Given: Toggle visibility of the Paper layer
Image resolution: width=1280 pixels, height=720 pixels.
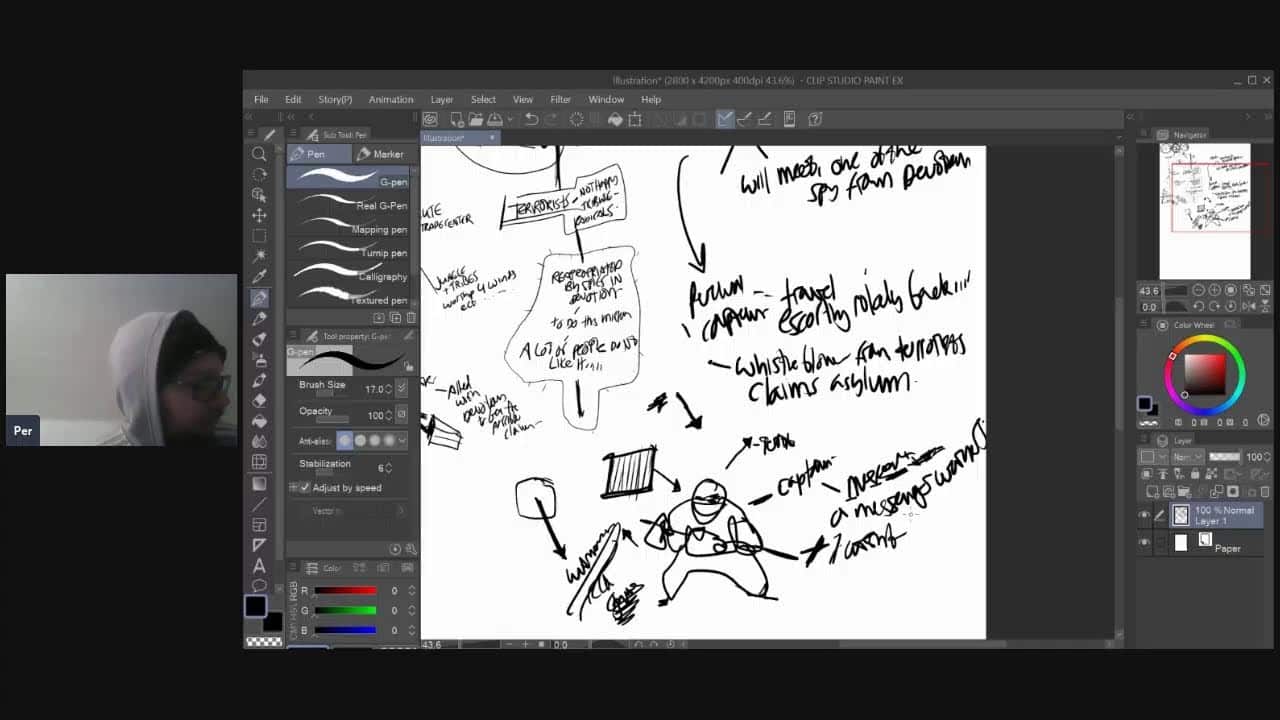Looking at the screenshot, I should click(1144, 542).
